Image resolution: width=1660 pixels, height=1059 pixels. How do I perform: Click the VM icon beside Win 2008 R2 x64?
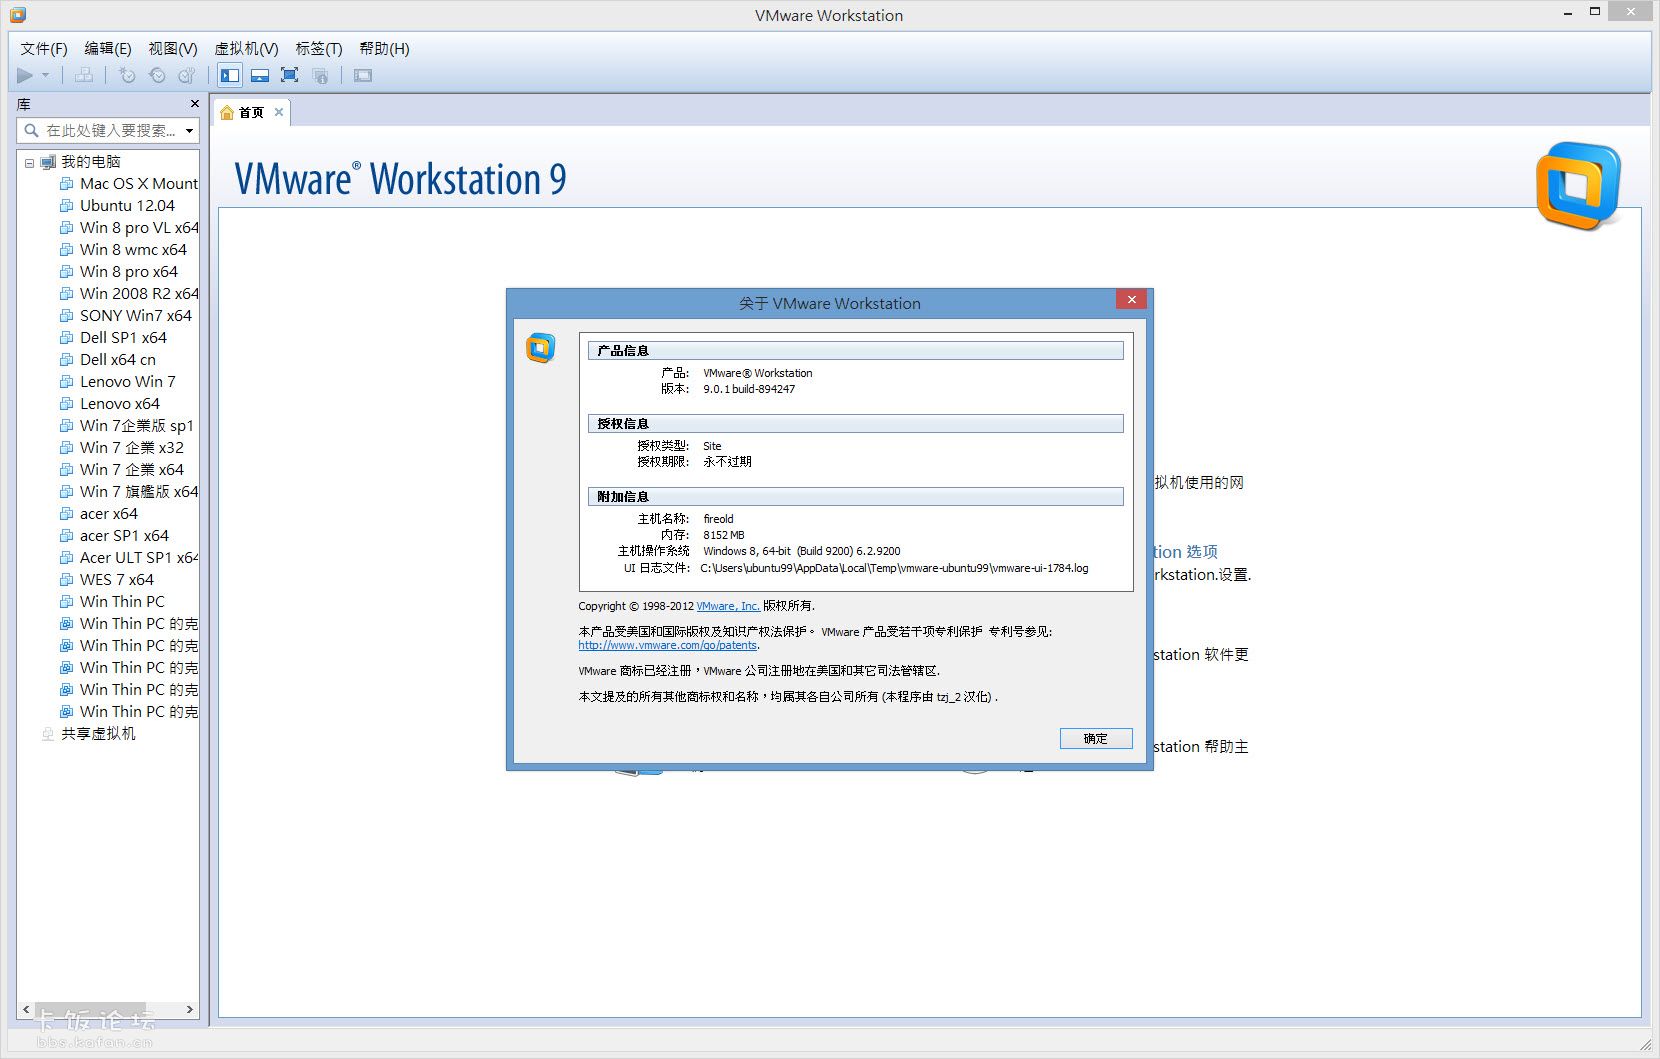tap(67, 293)
